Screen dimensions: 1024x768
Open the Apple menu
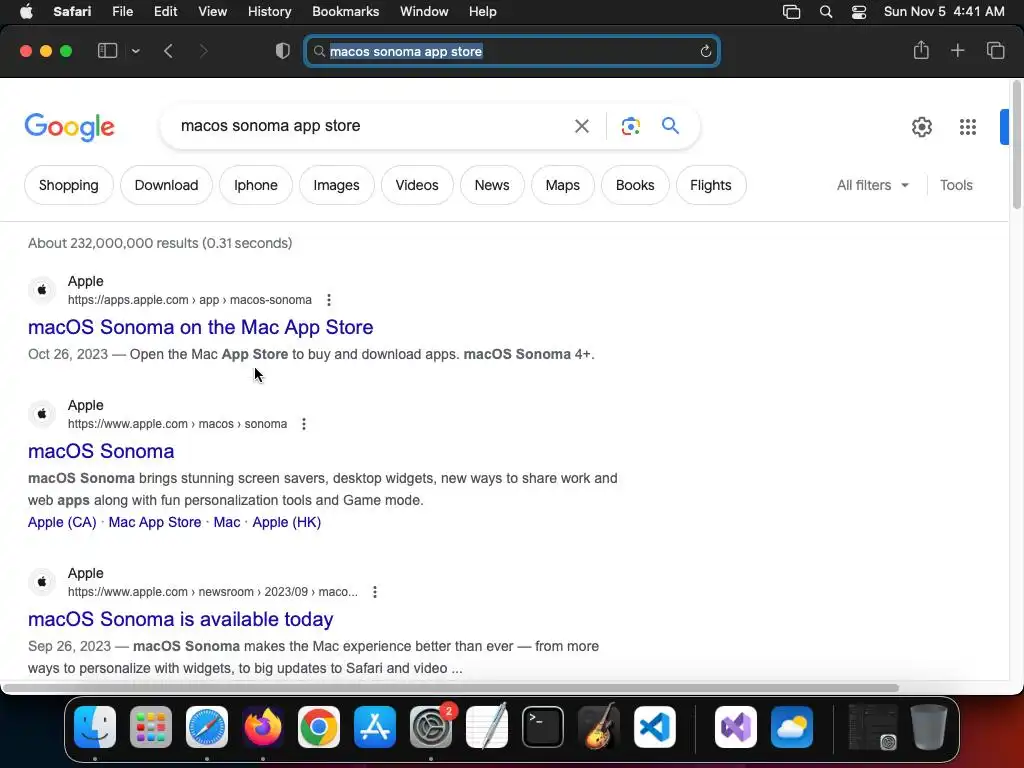click(26, 11)
